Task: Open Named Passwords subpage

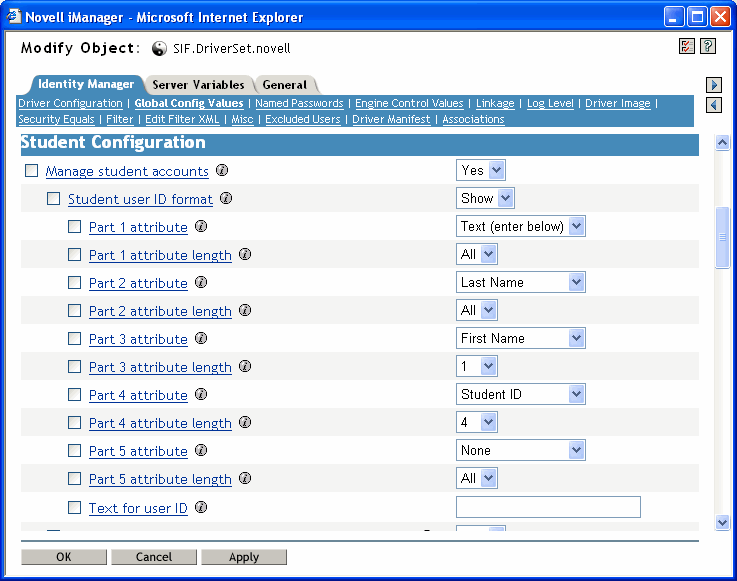Action: click(x=299, y=103)
